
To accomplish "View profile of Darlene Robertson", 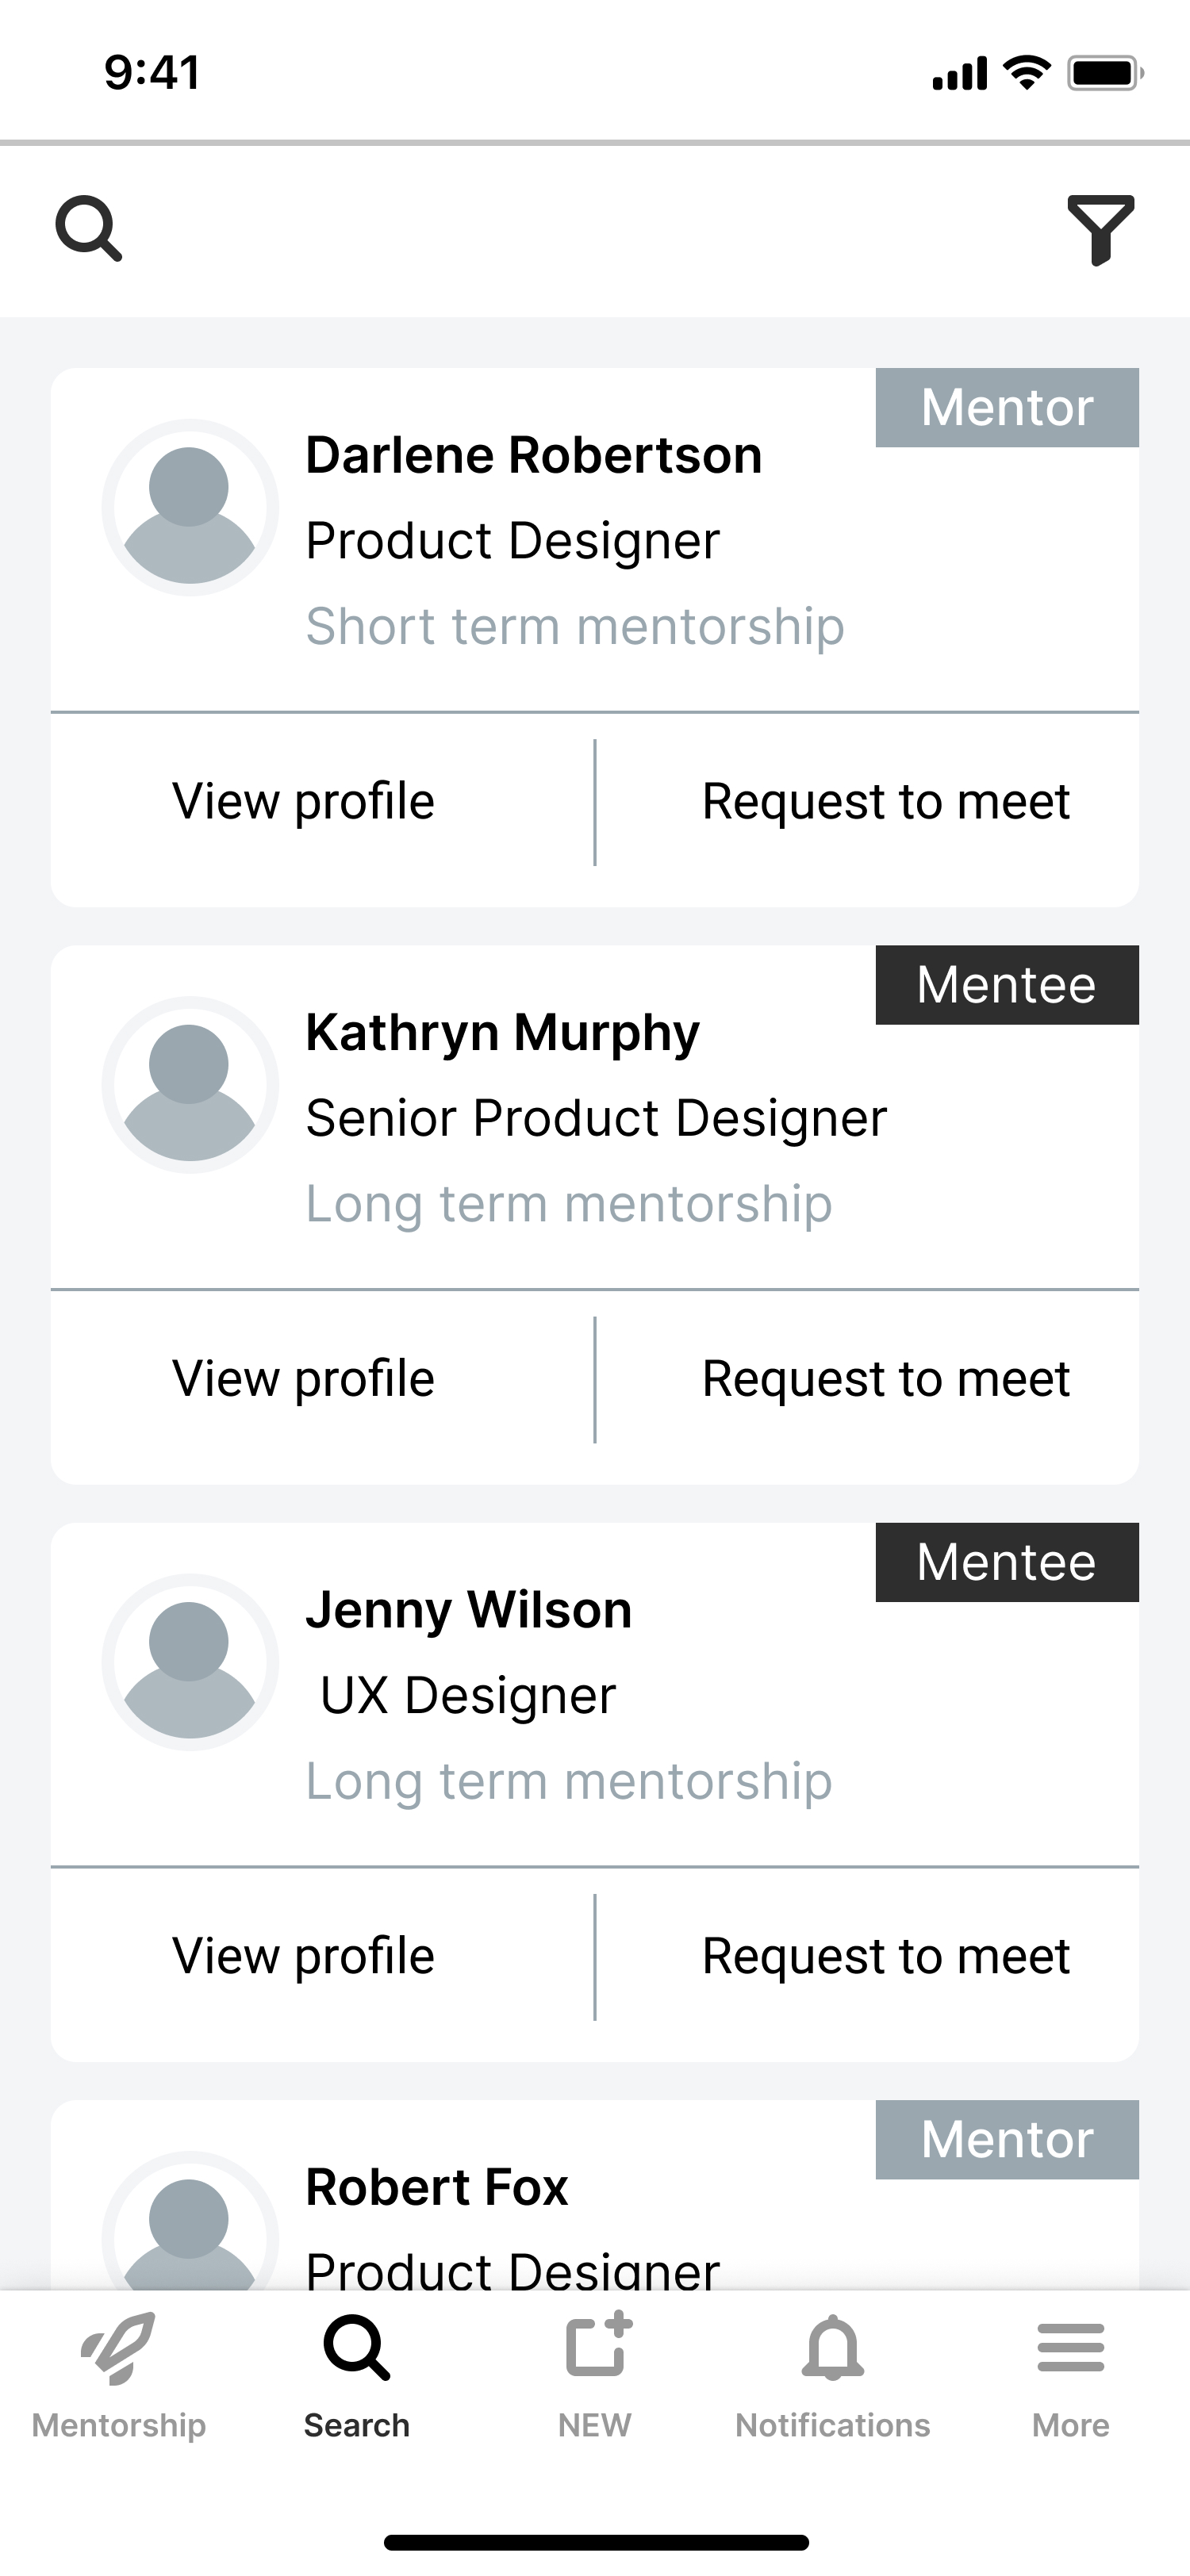I will (x=303, y=802).
